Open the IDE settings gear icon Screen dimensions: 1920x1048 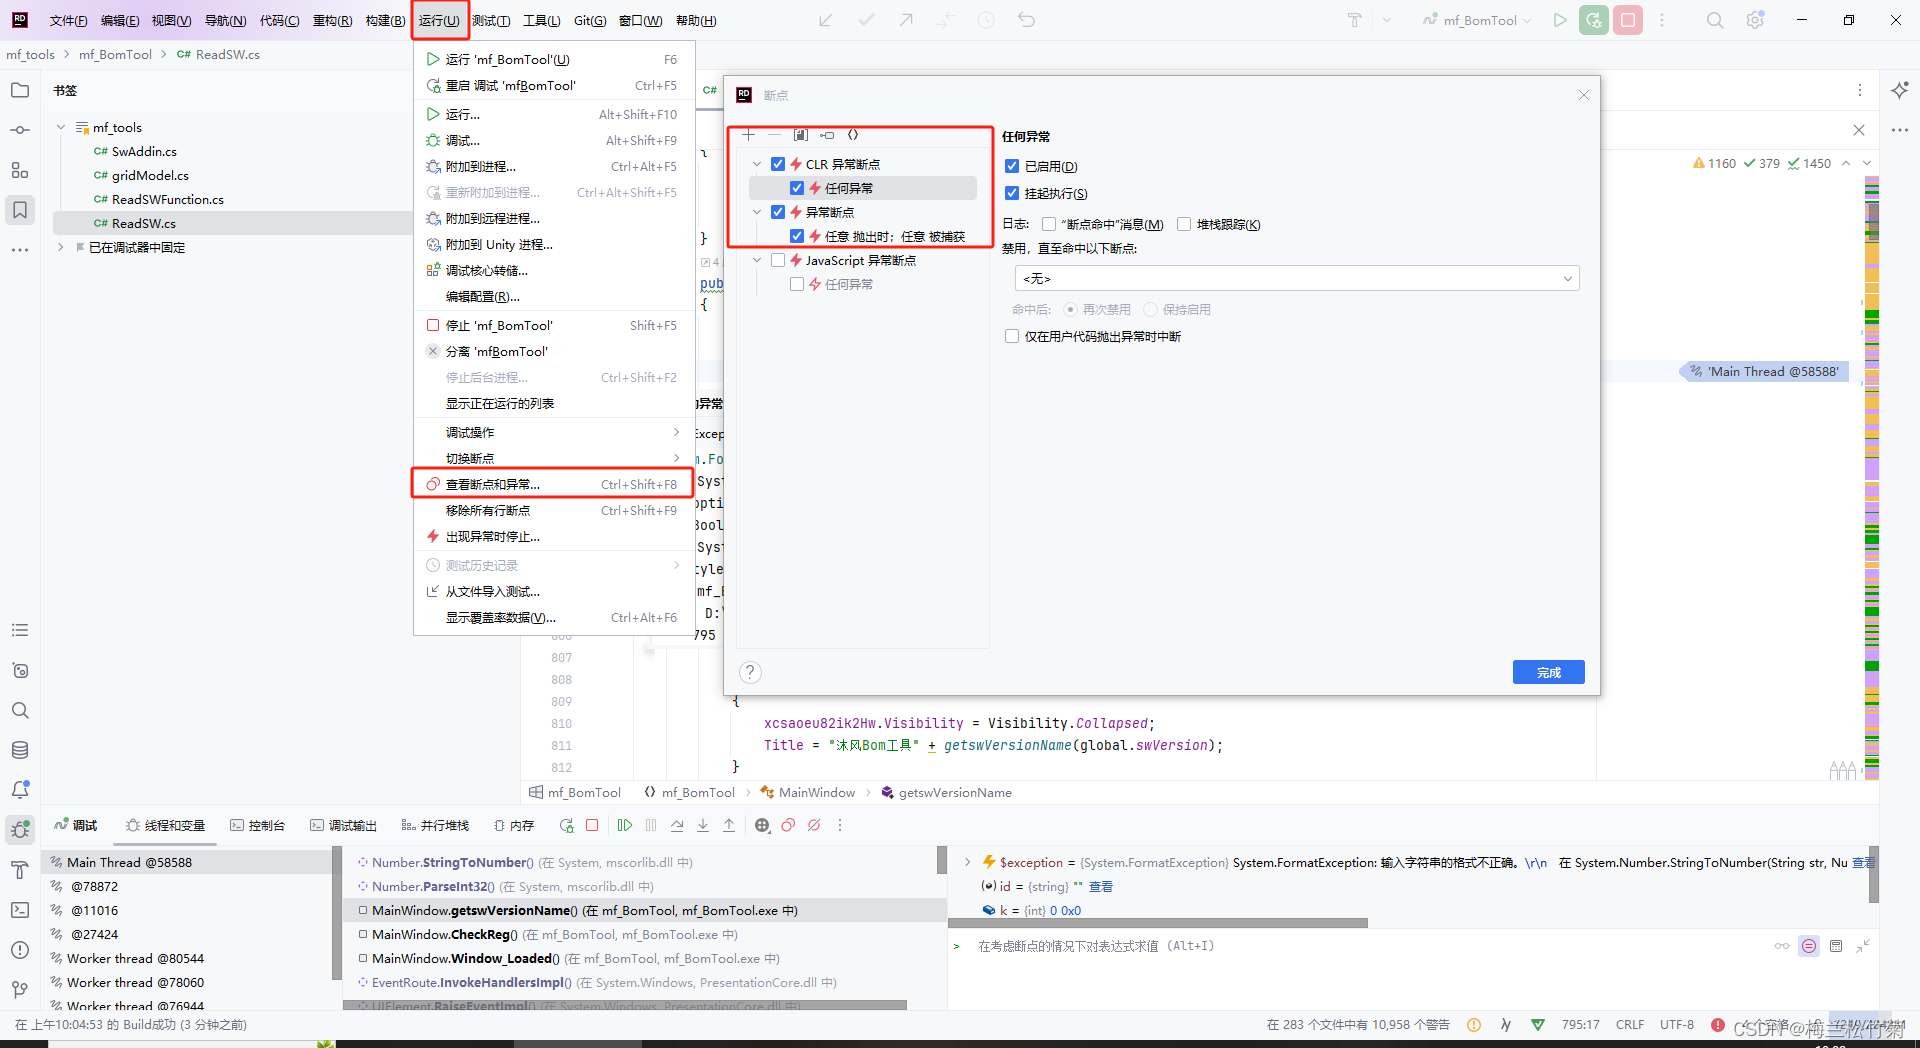point(1755,20)
